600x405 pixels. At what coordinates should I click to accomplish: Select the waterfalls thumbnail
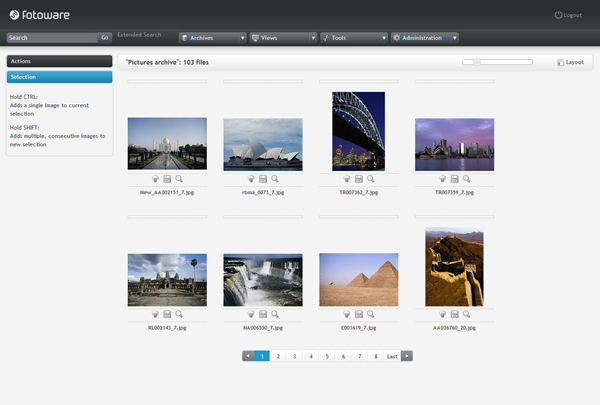pos(263,280)
